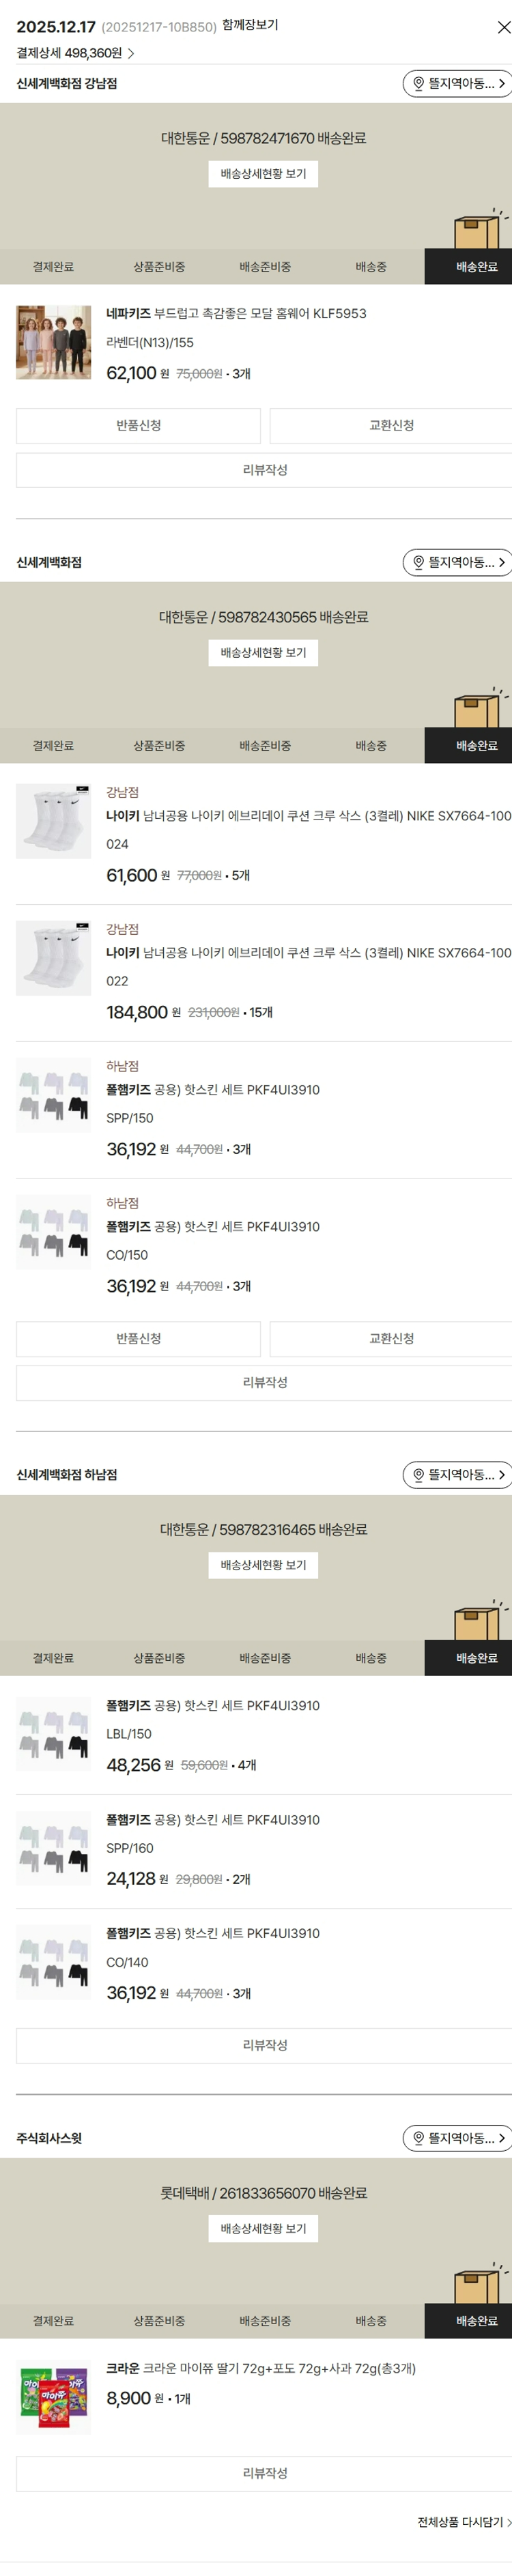Click the location pin for 주식회사스윗
Viewport: 512px width, 2576px height.
click(x=419, y=2138)
